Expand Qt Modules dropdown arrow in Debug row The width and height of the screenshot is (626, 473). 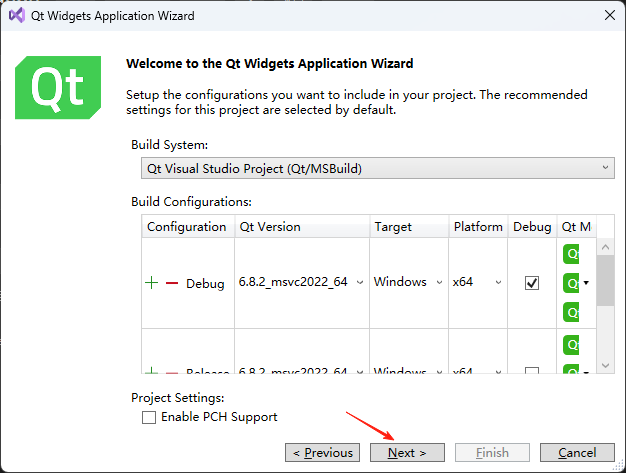tap(586, 283)
